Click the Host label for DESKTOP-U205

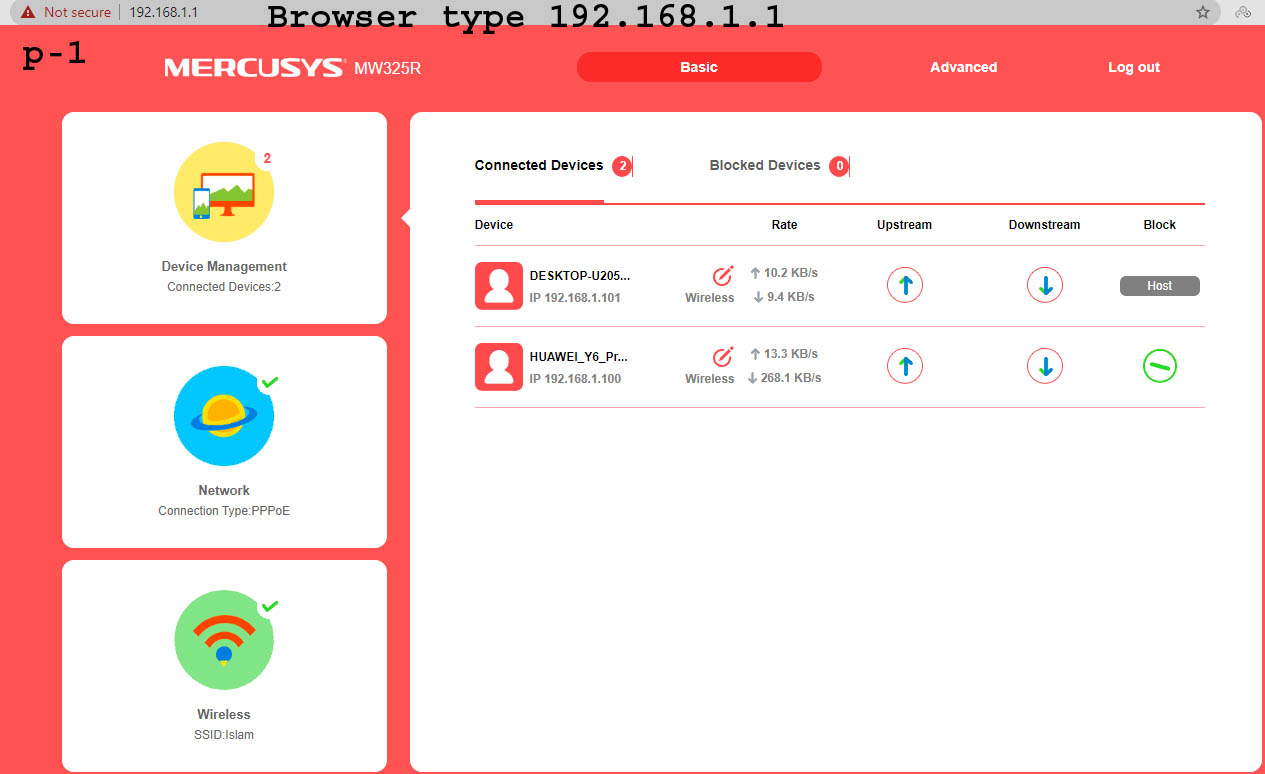1159,286
